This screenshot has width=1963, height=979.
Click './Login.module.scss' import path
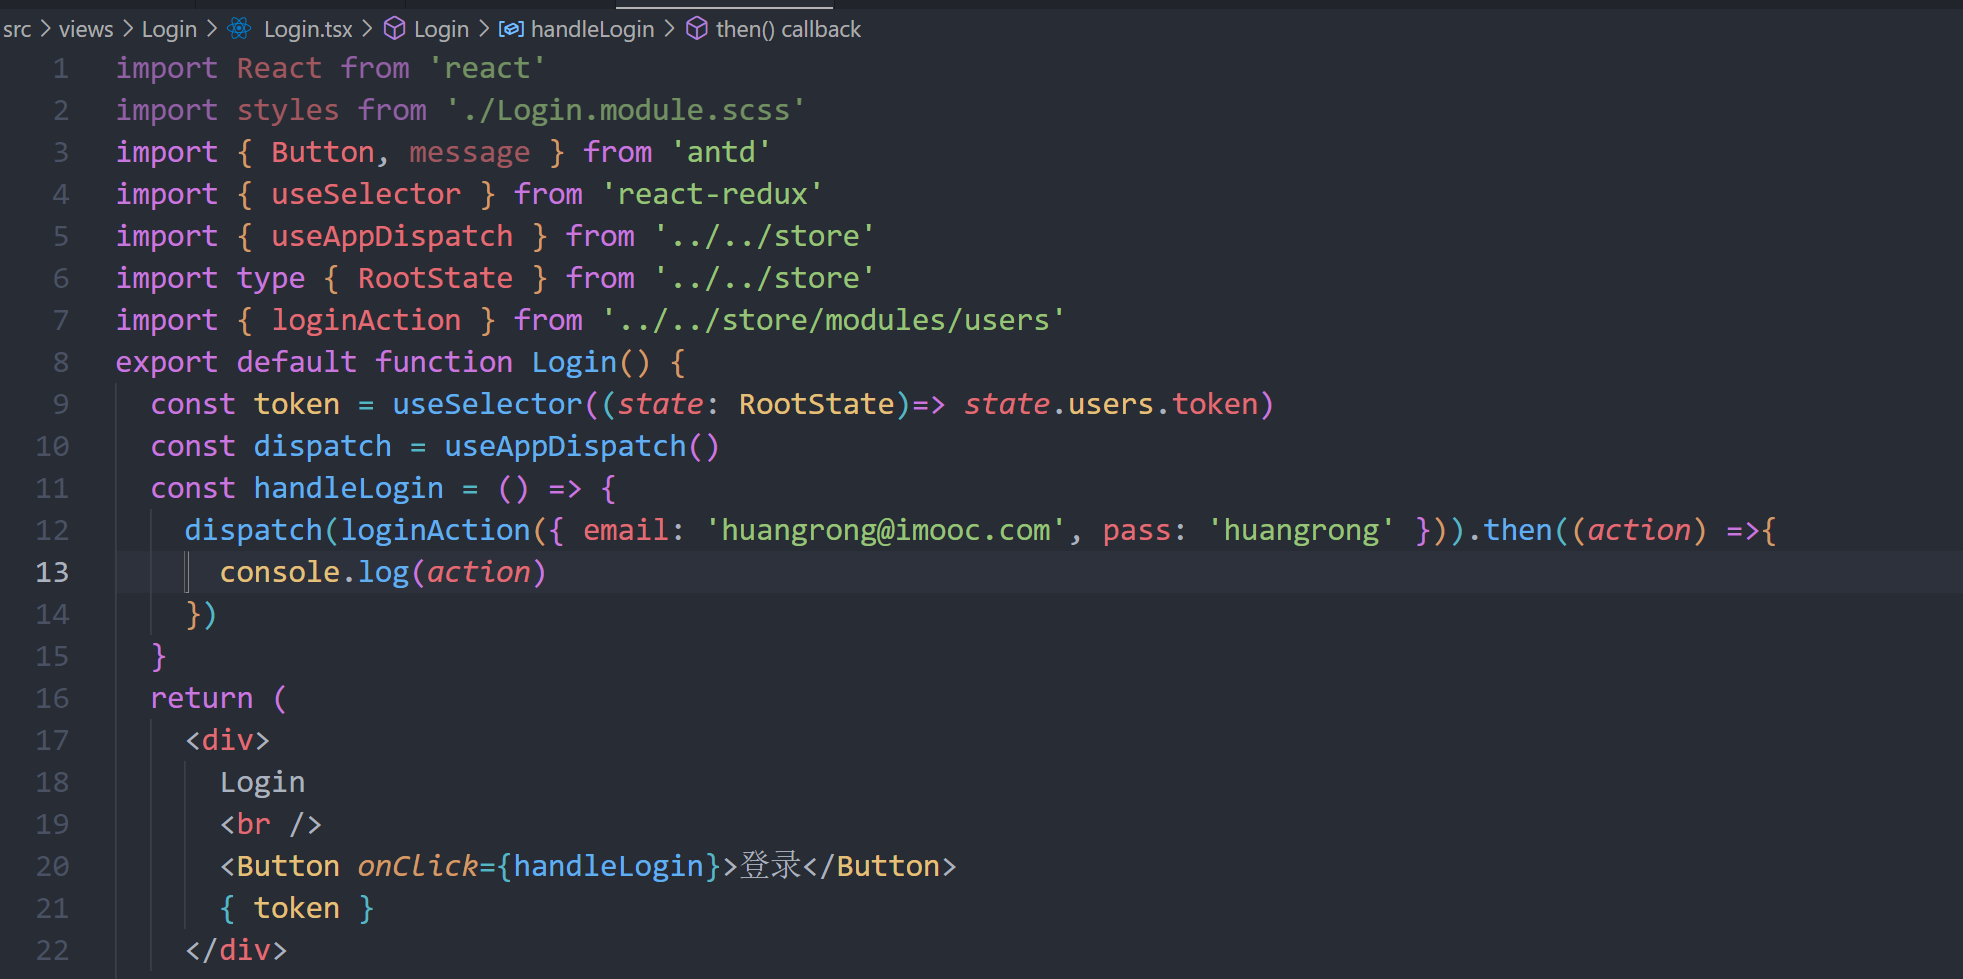pyautogui.click(x=625, y=110)
